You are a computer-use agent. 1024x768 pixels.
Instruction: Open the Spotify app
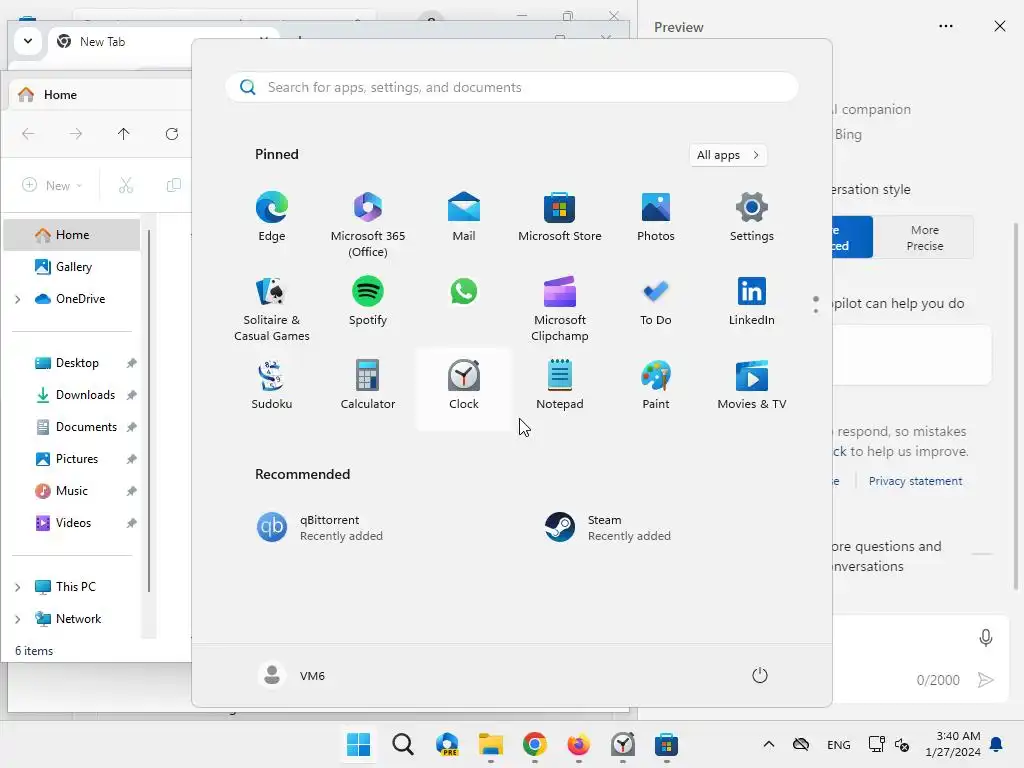pyautogui.click(x=368, y=301)
